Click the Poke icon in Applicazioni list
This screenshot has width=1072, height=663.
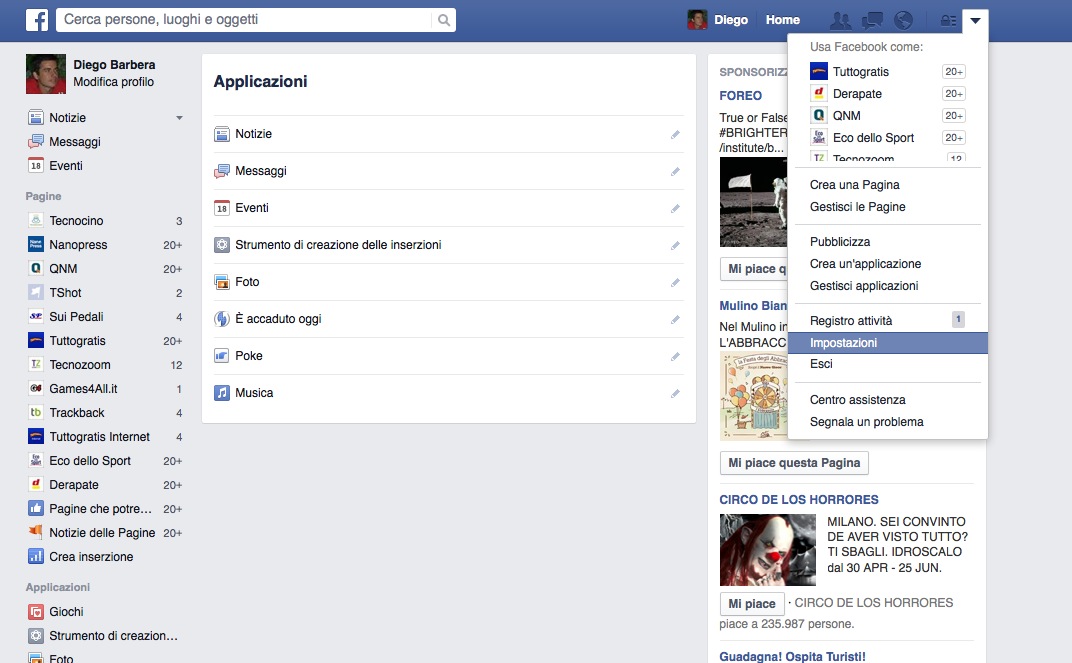coord(222,356)
